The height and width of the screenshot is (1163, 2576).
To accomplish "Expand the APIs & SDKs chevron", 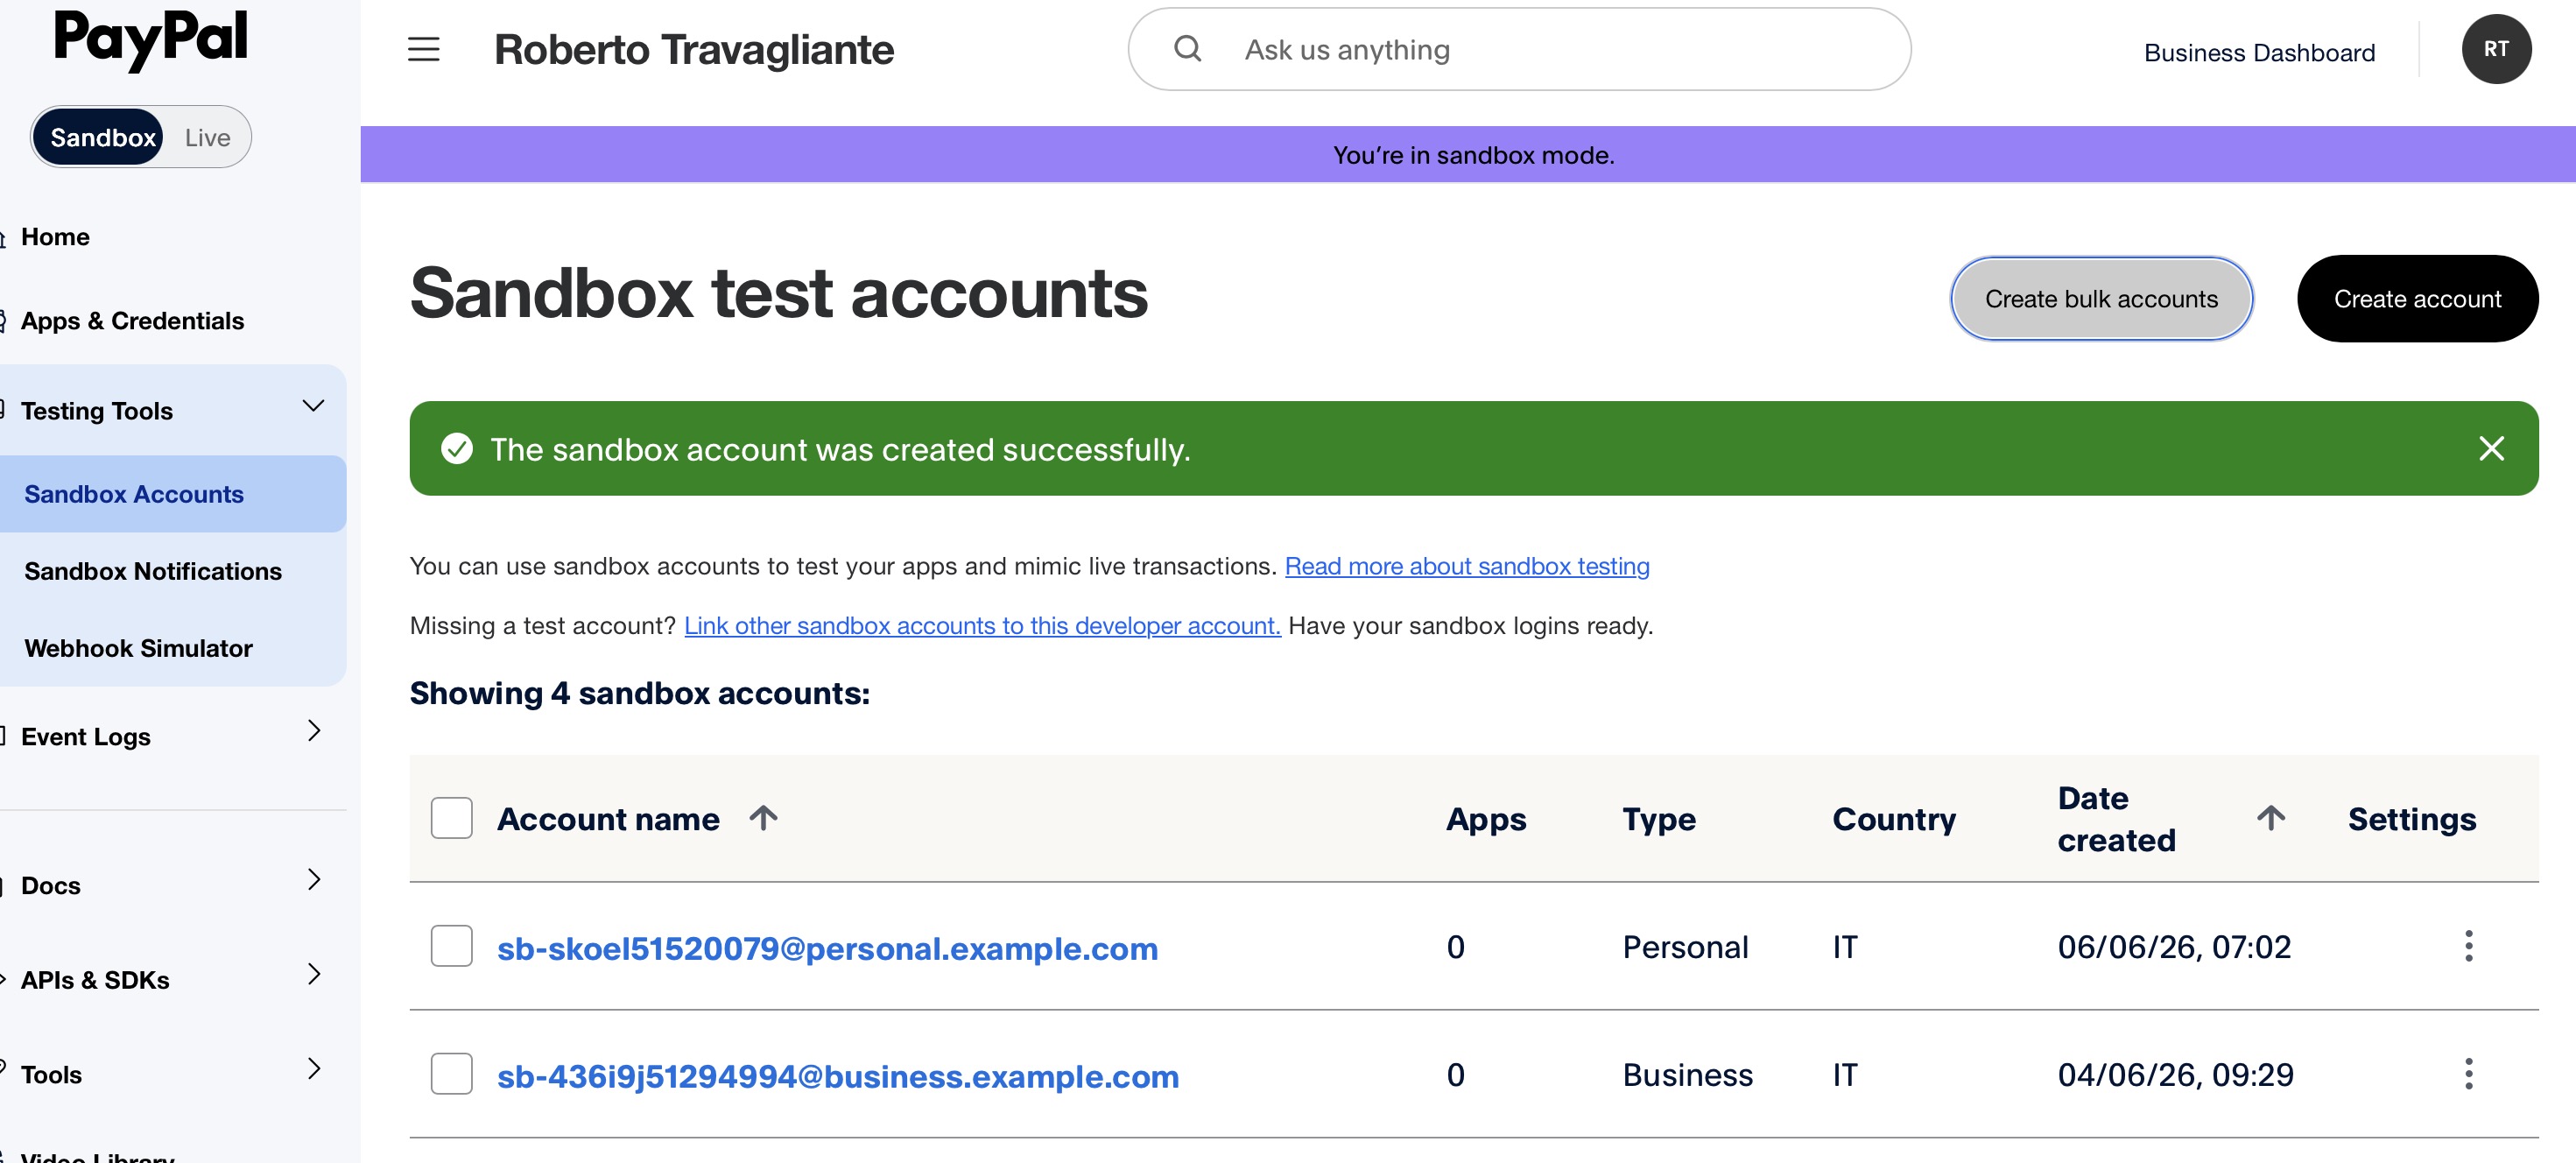I will point(314,975).
